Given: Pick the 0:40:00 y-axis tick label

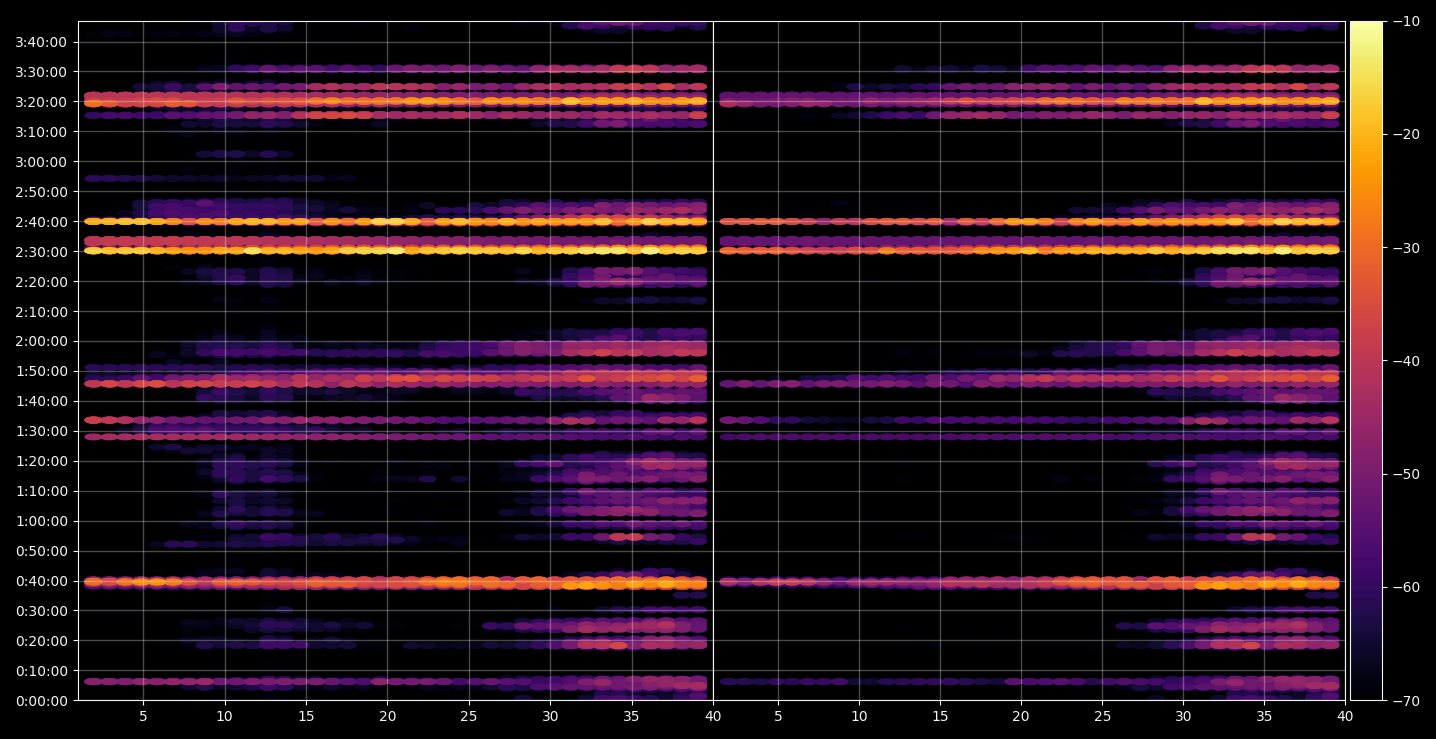Looking at the screenshot, I should point(41,581).
